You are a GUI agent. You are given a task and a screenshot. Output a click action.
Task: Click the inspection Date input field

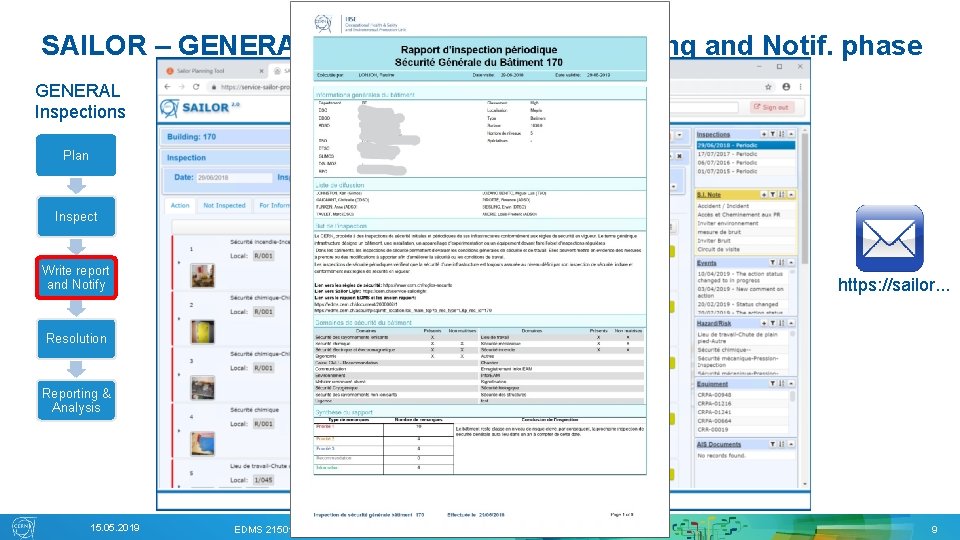[233, 178]
